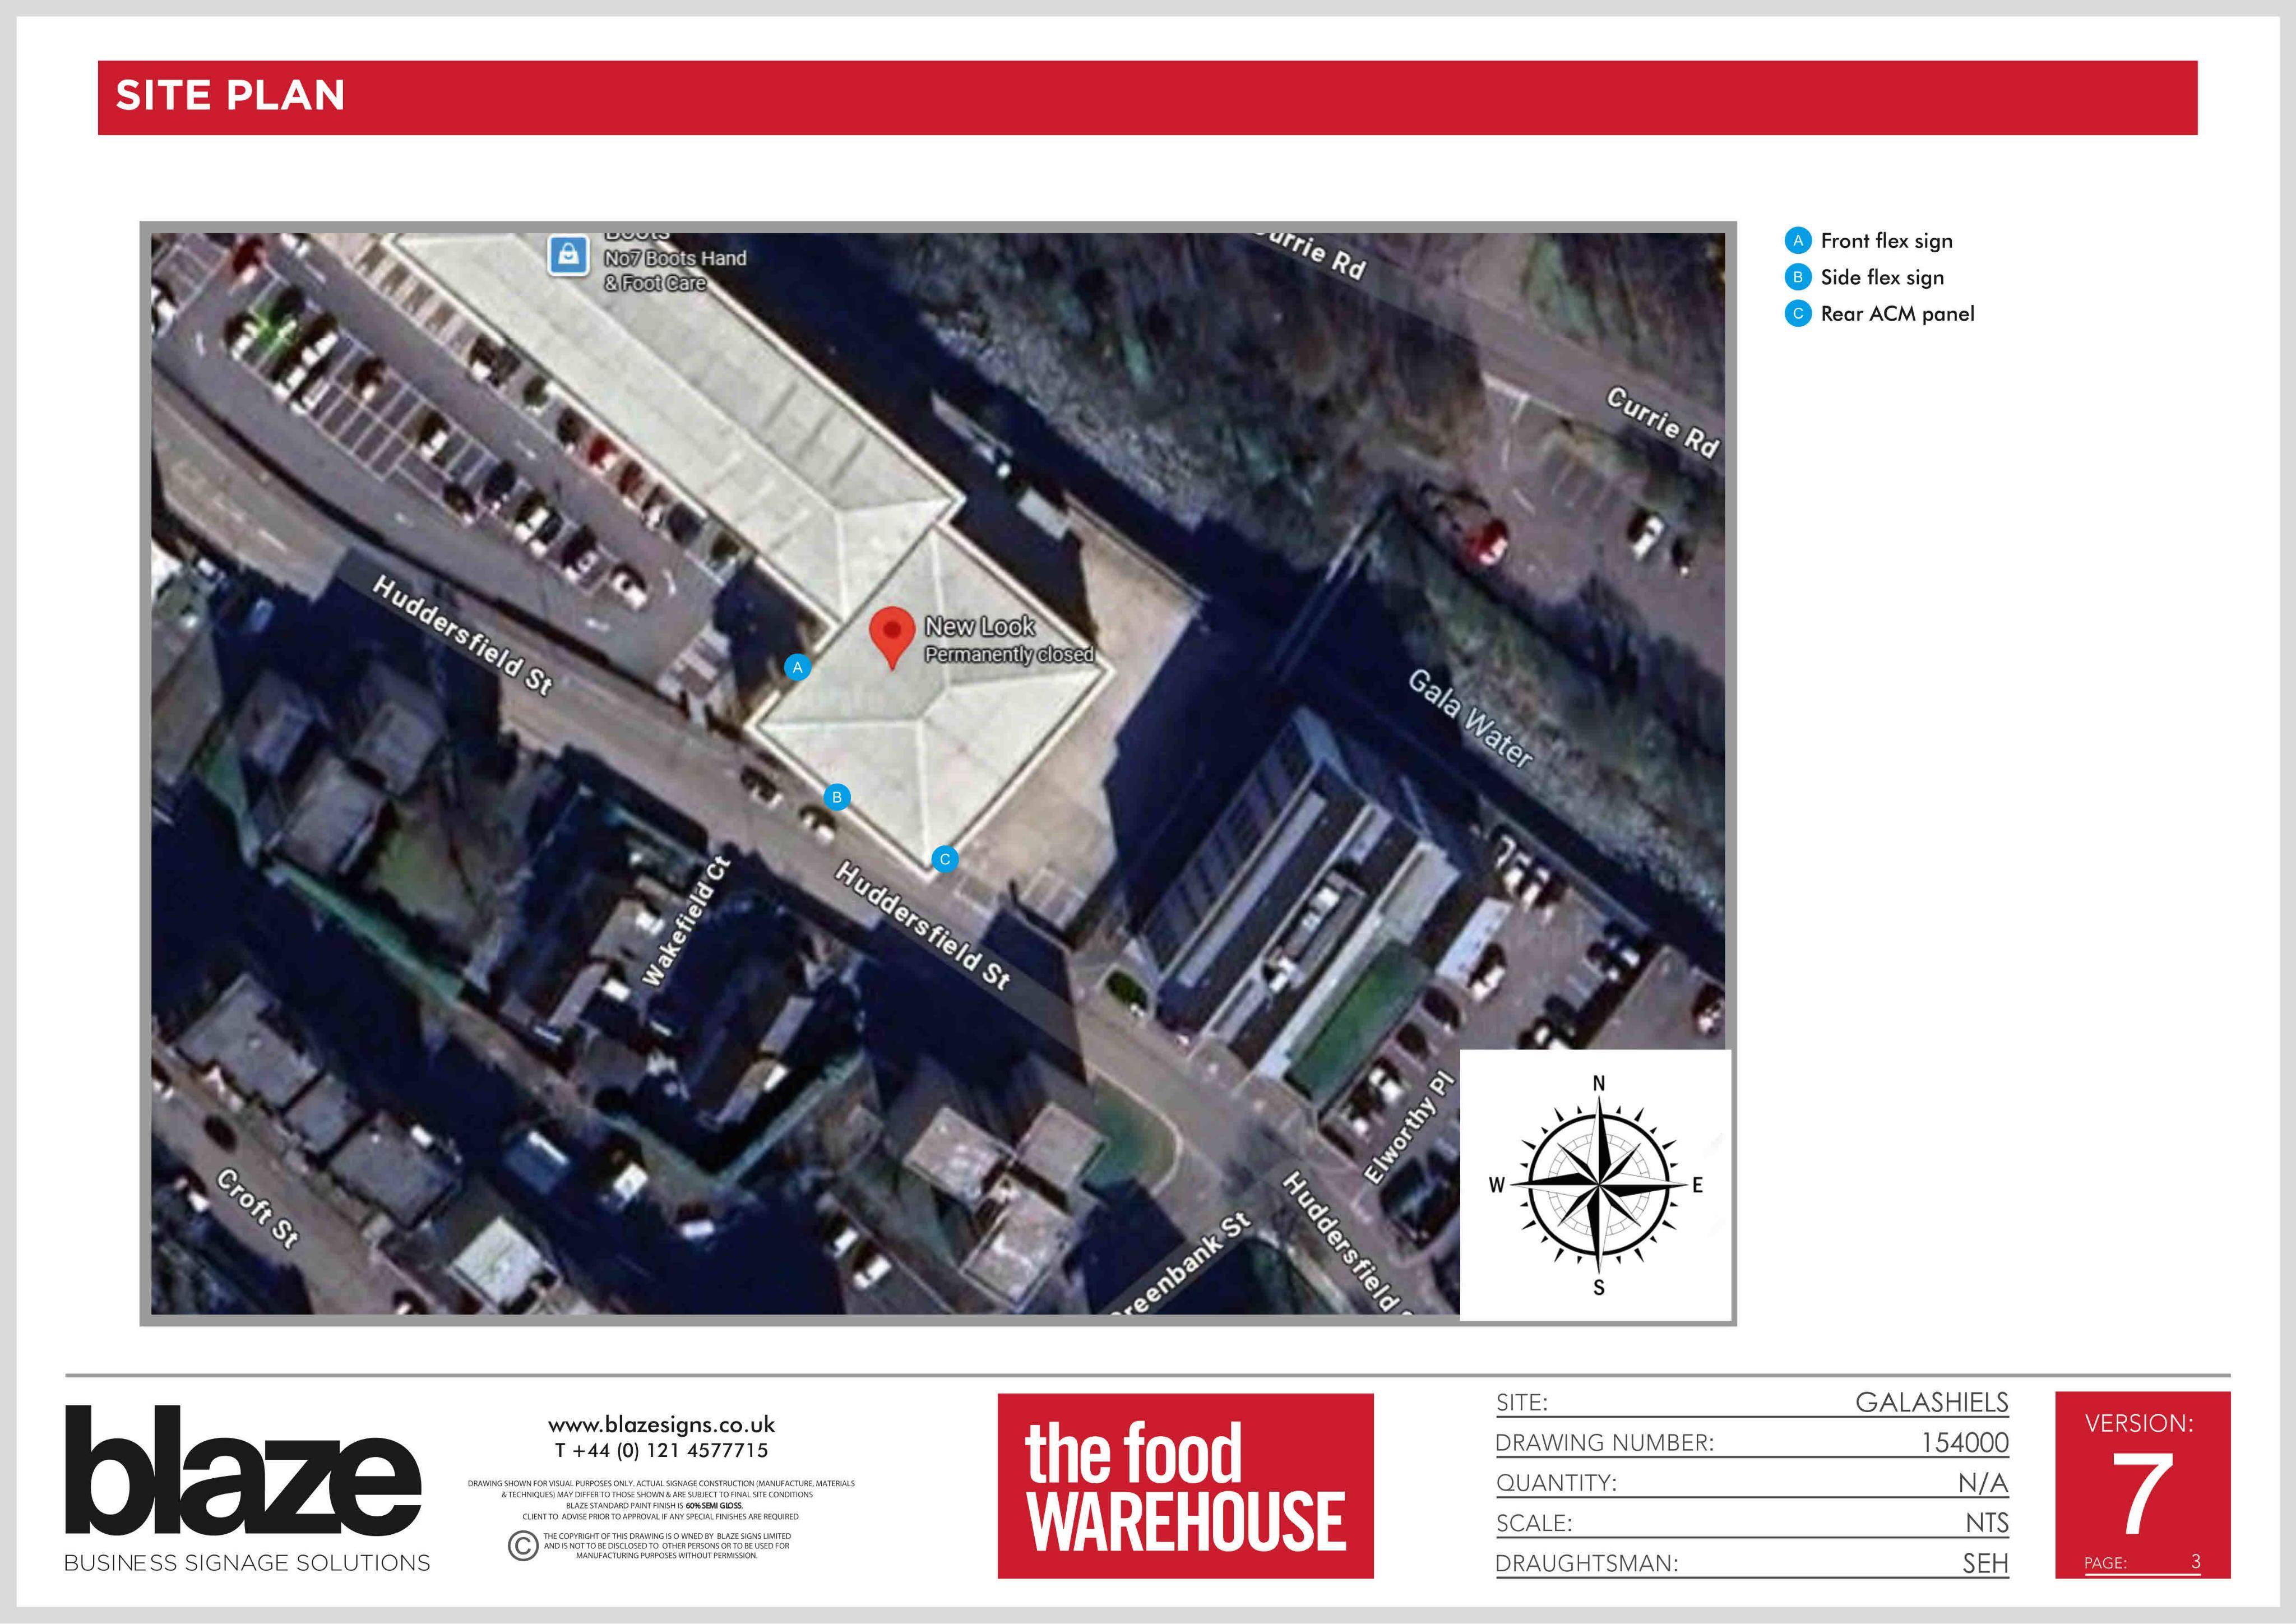
Task: Click the food WAREHOUSE red logo
Action: (x=1186, y=1486)
